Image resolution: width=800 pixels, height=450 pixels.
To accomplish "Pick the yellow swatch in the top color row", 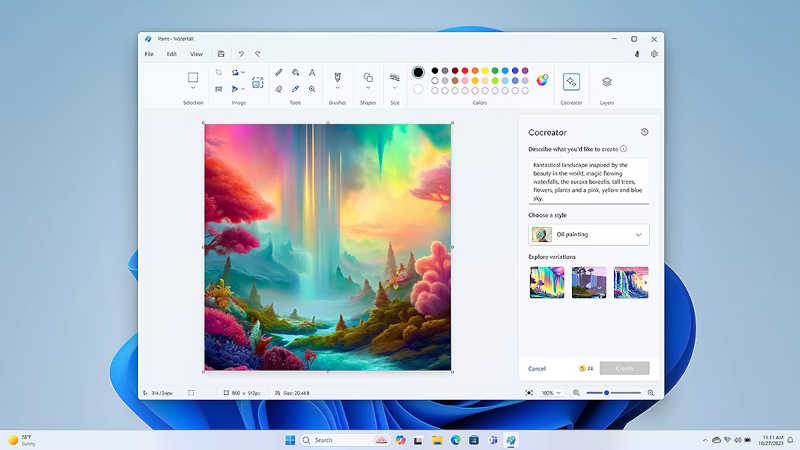I will coord(485,71).
